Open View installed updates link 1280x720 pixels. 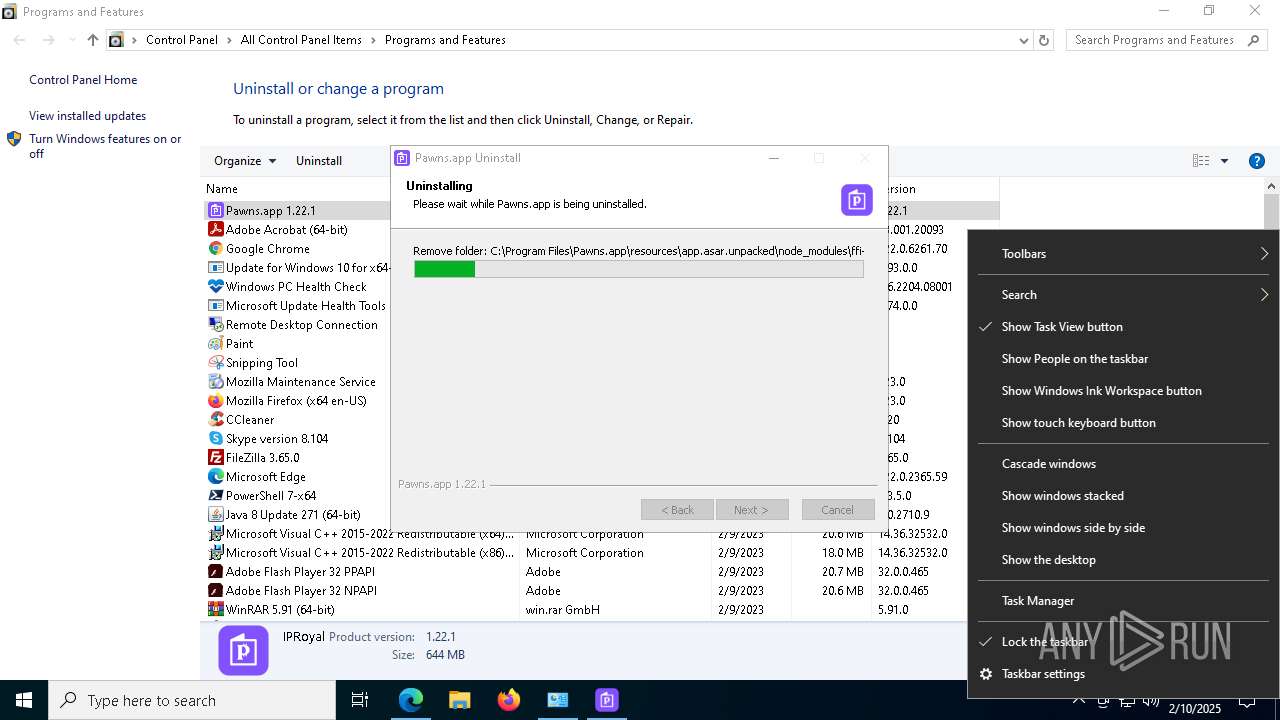[87, 116]
